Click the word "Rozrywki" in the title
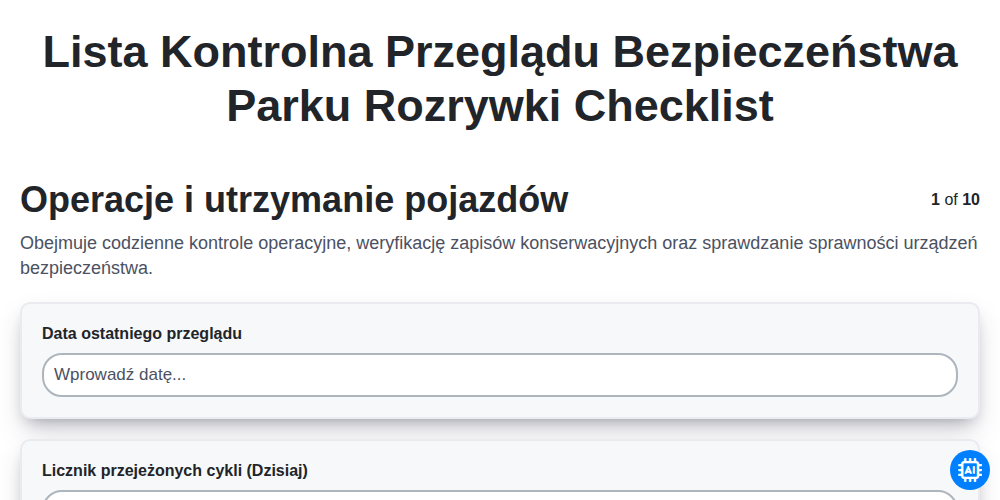This screenshot has width=1000, height=500. click(x=462, y=107)
